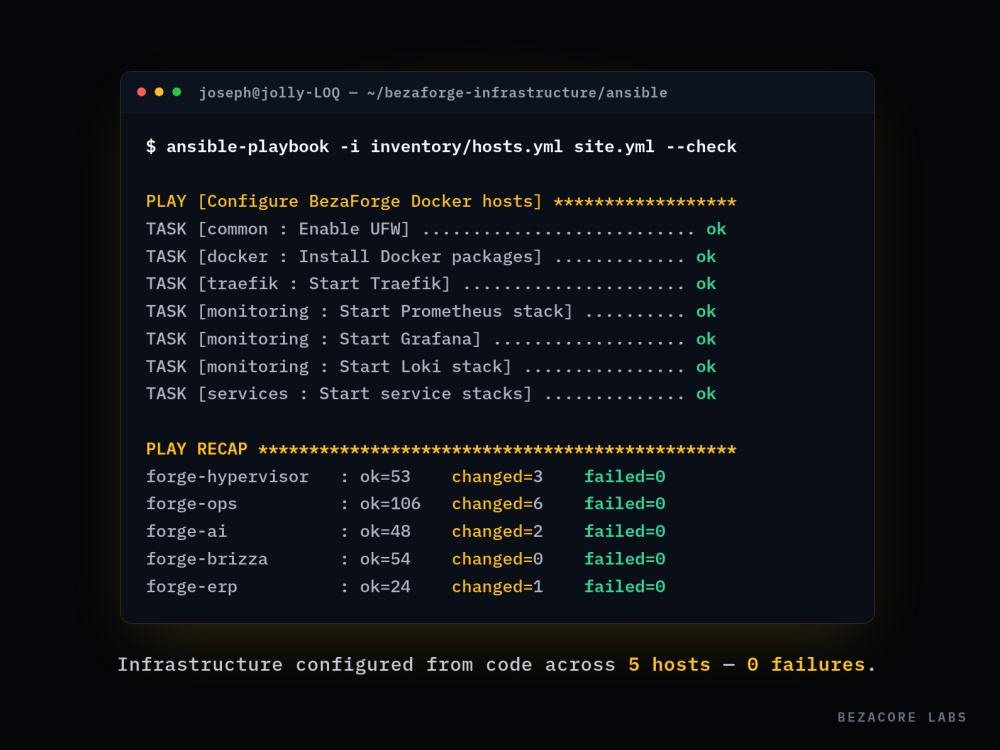Select the forge-hypervisor host name

(x=227, y=476)
